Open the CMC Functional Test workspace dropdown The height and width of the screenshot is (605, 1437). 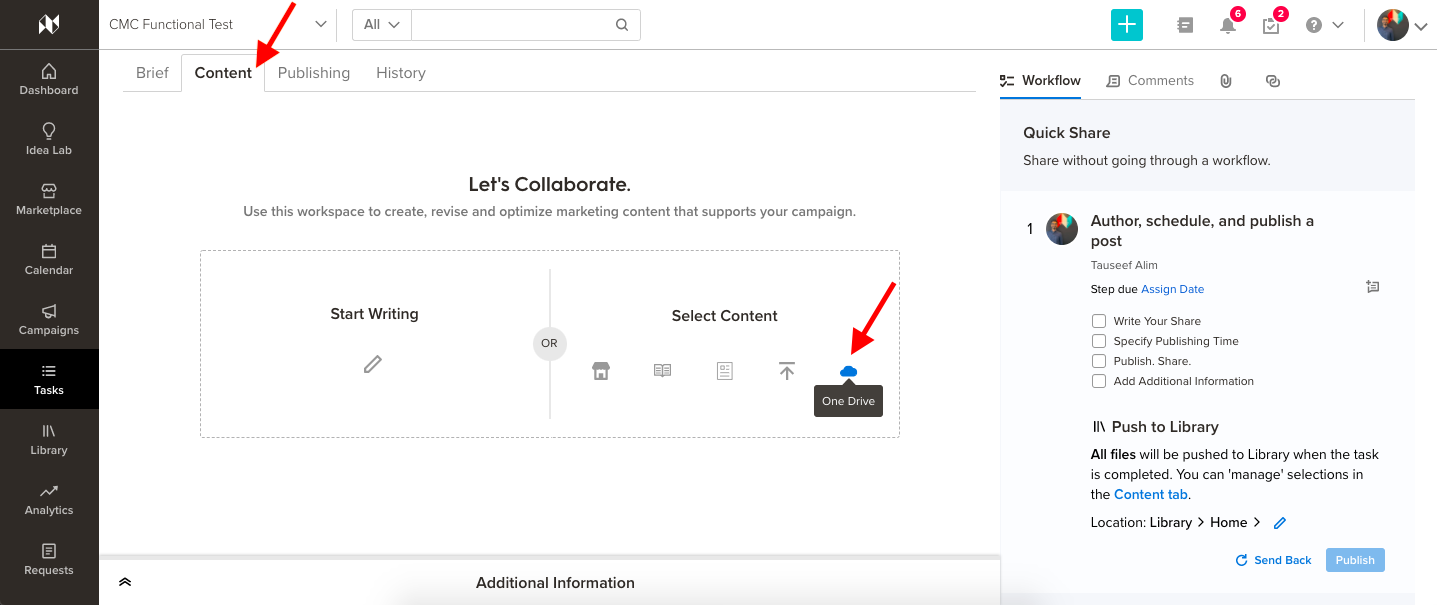(218, 24)
